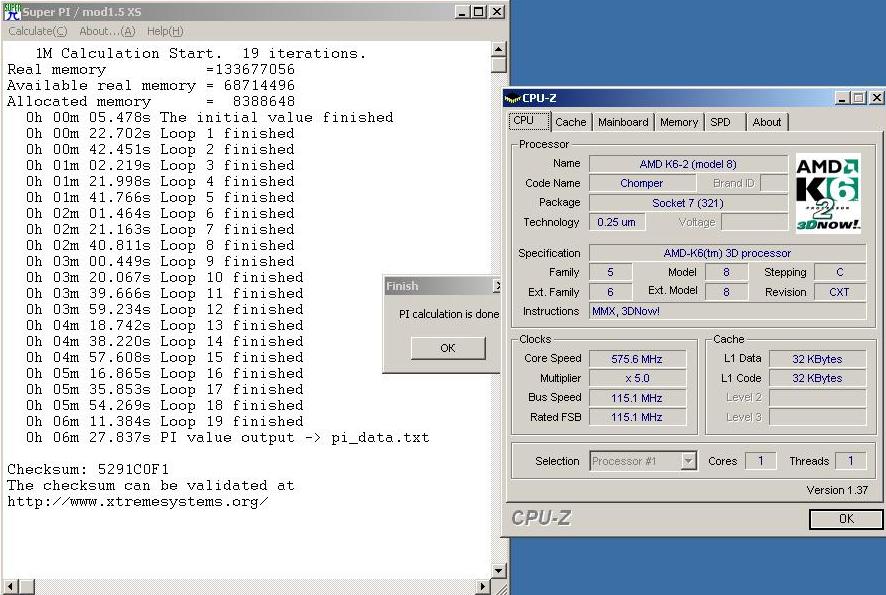Click the Ext. Family value 6
This screenshot has width=886, height=595.
610,292
